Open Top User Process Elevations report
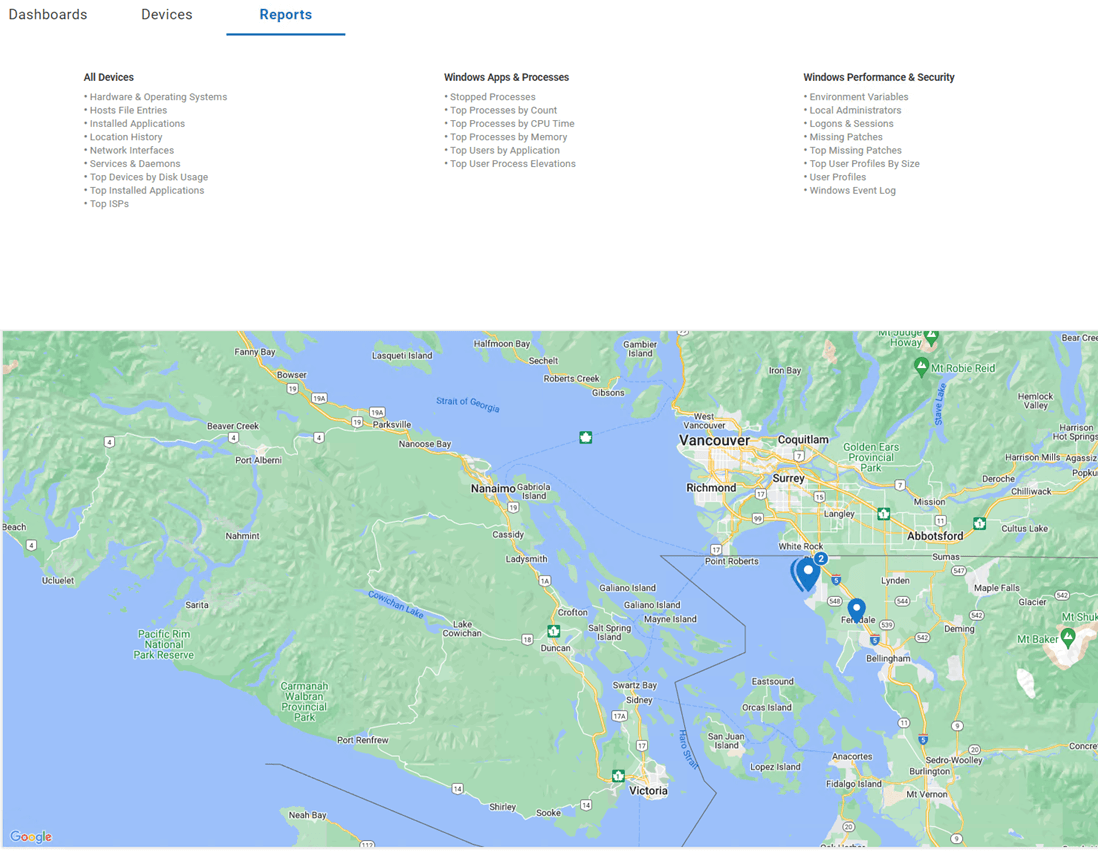1098x851 pixels. (x=512, y=164)
